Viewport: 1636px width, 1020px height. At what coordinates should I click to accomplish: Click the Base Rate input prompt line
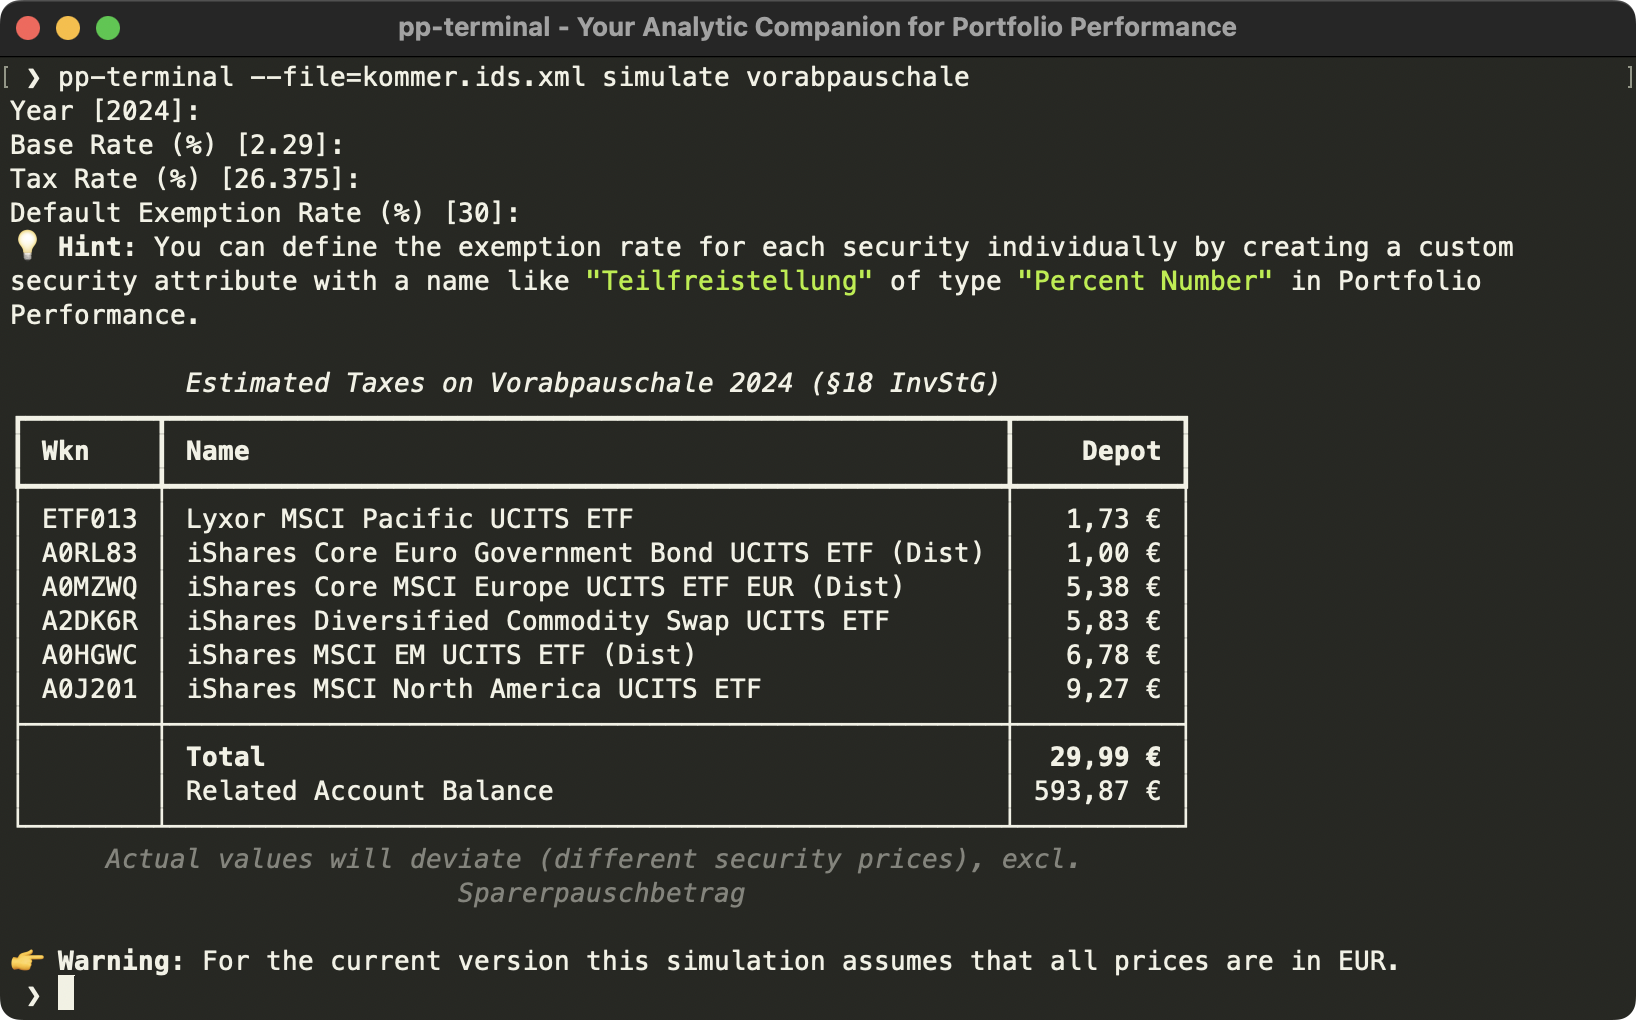pos(175,145)
